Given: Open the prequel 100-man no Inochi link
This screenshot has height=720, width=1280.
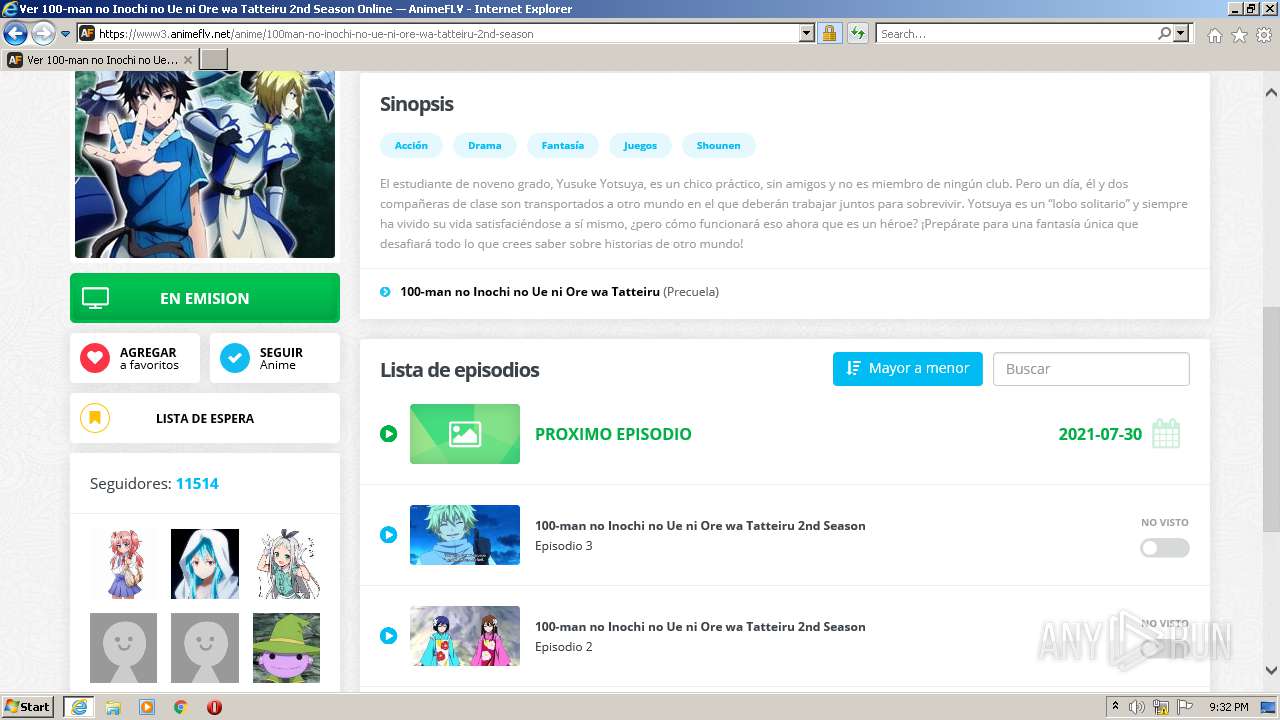Looking at the screenshot, I should (530, 292).
